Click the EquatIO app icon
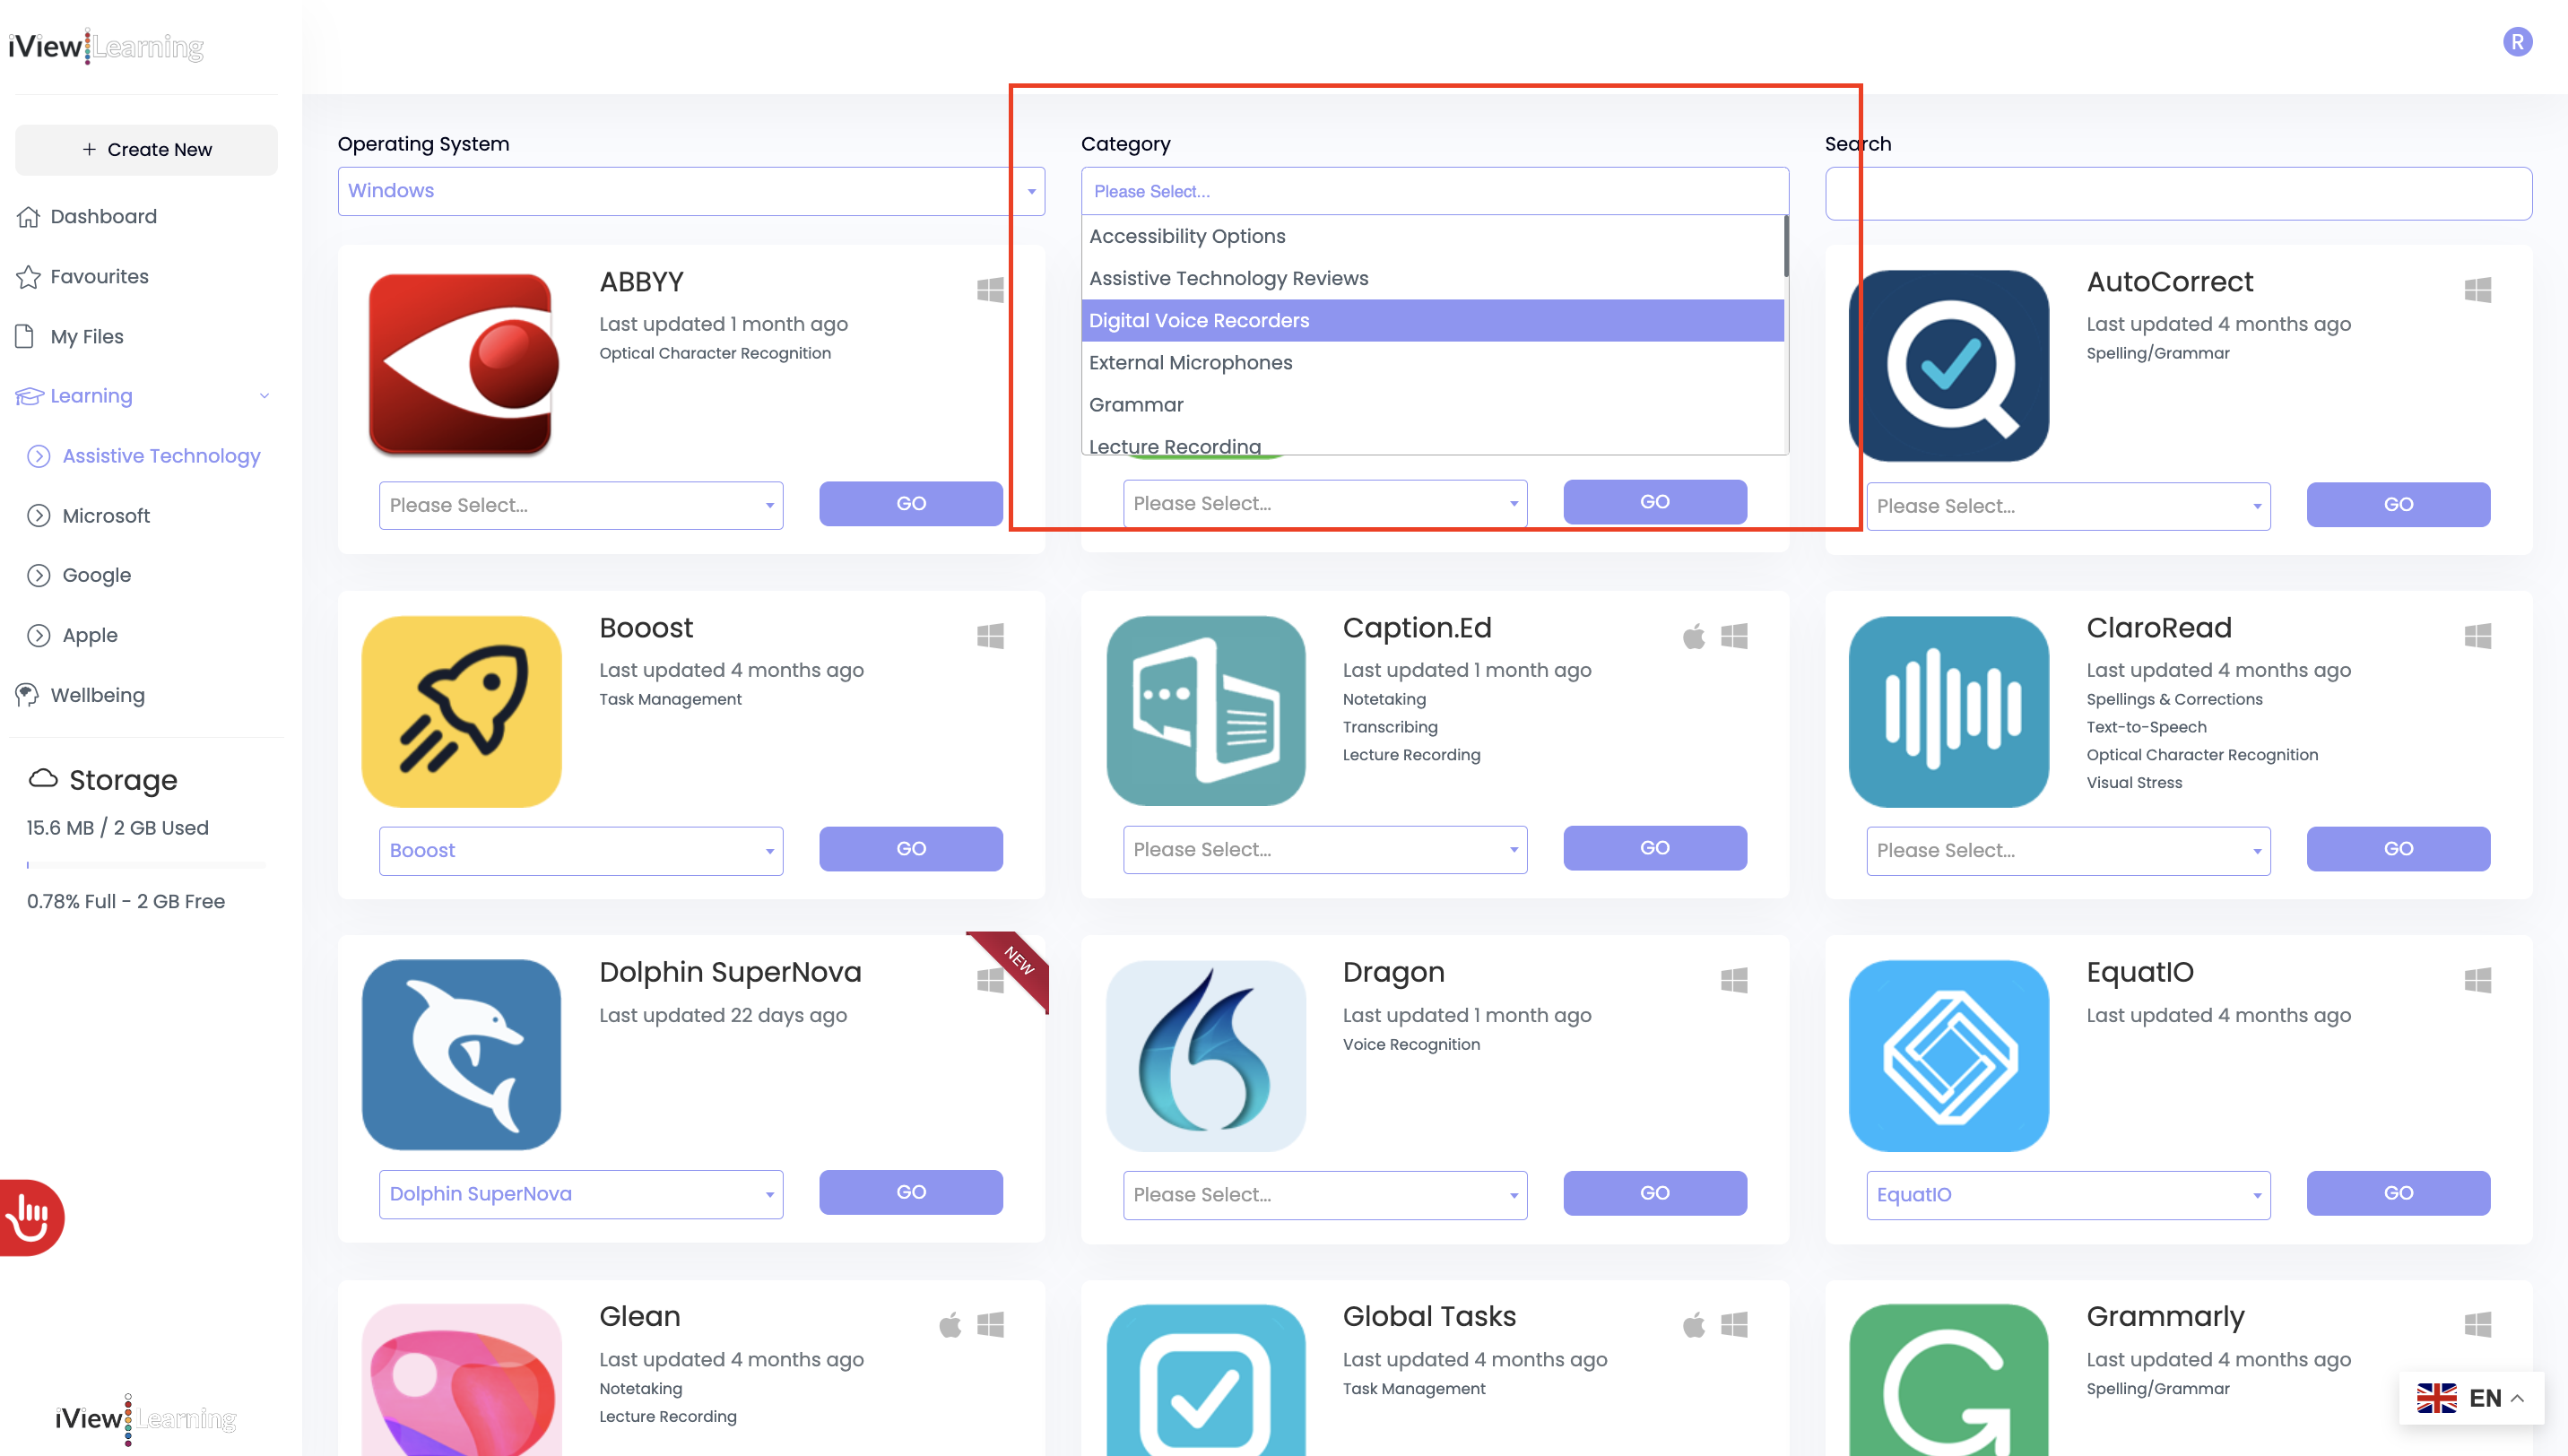Viewport: 2568px width, 1456px height. click(1949, 1055)
